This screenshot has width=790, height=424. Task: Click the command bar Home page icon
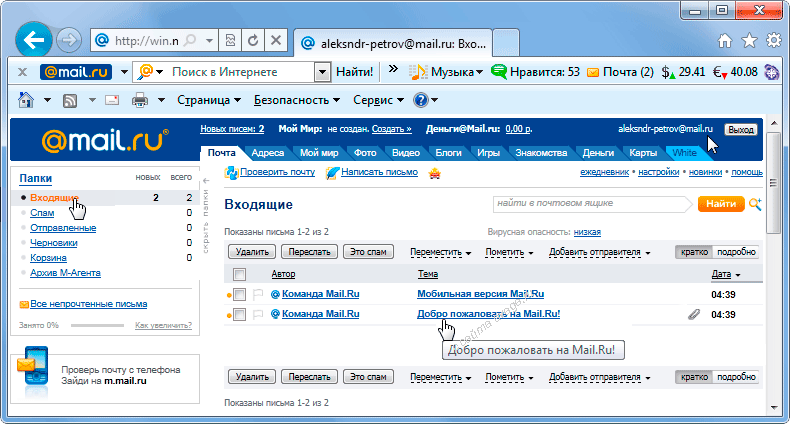(x=26, y=100)
